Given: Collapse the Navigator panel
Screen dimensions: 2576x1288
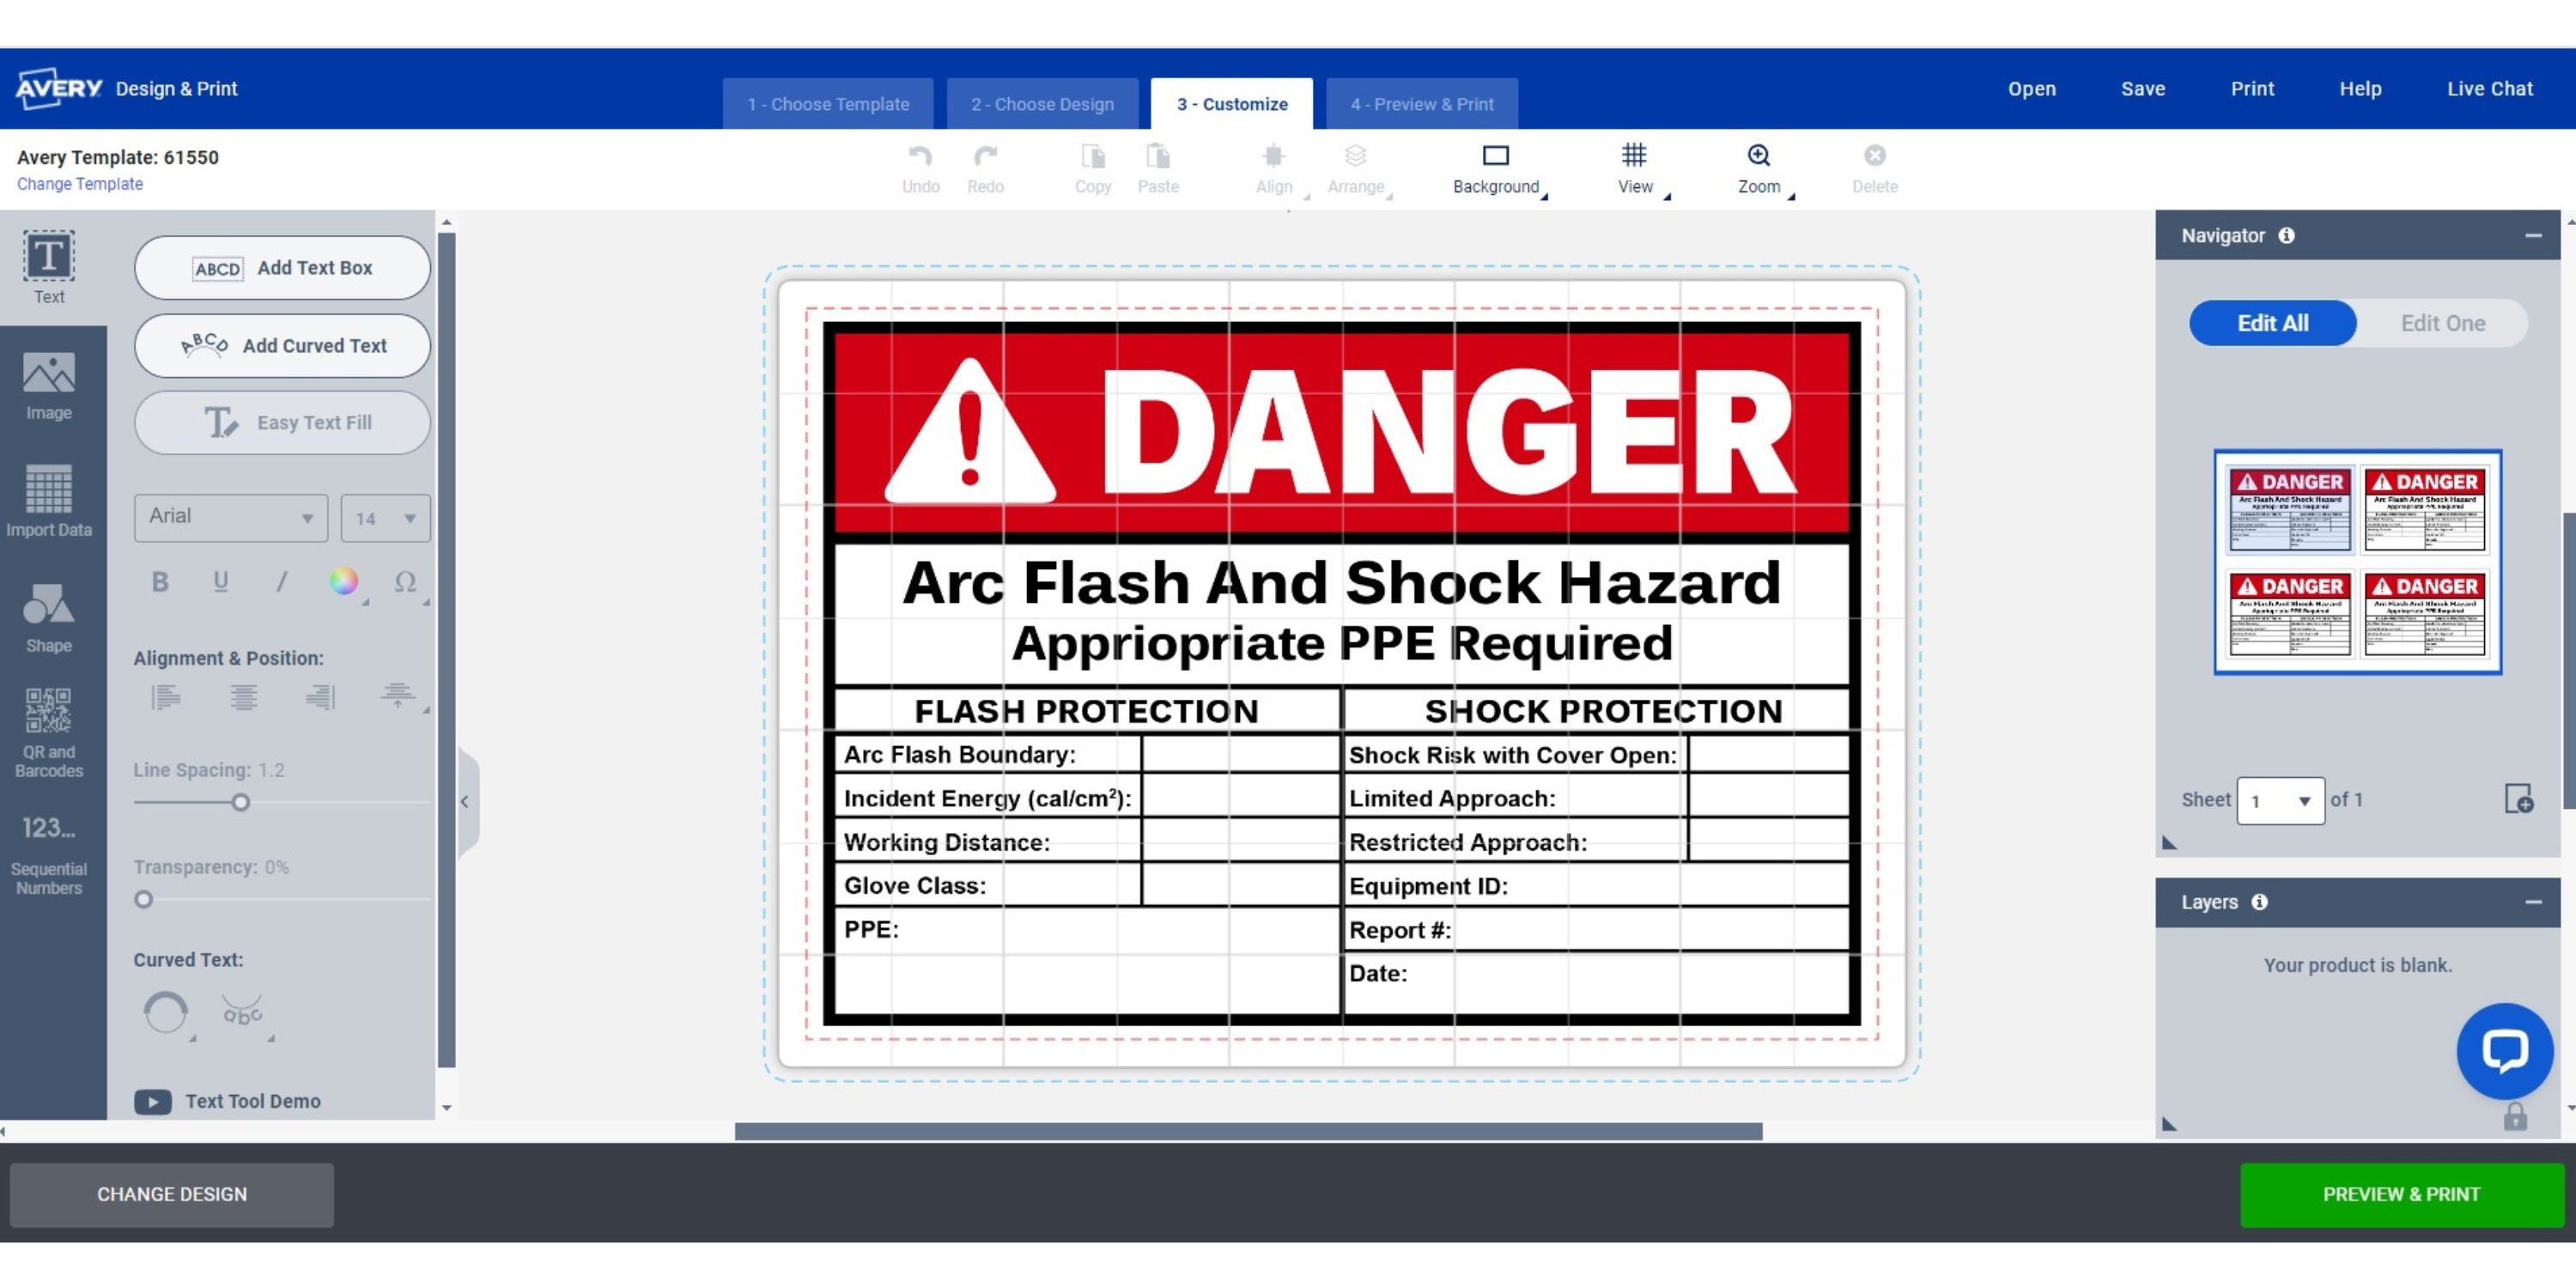Looking at the screenshot, I should pyautogui.click(x=2533, y=235).
